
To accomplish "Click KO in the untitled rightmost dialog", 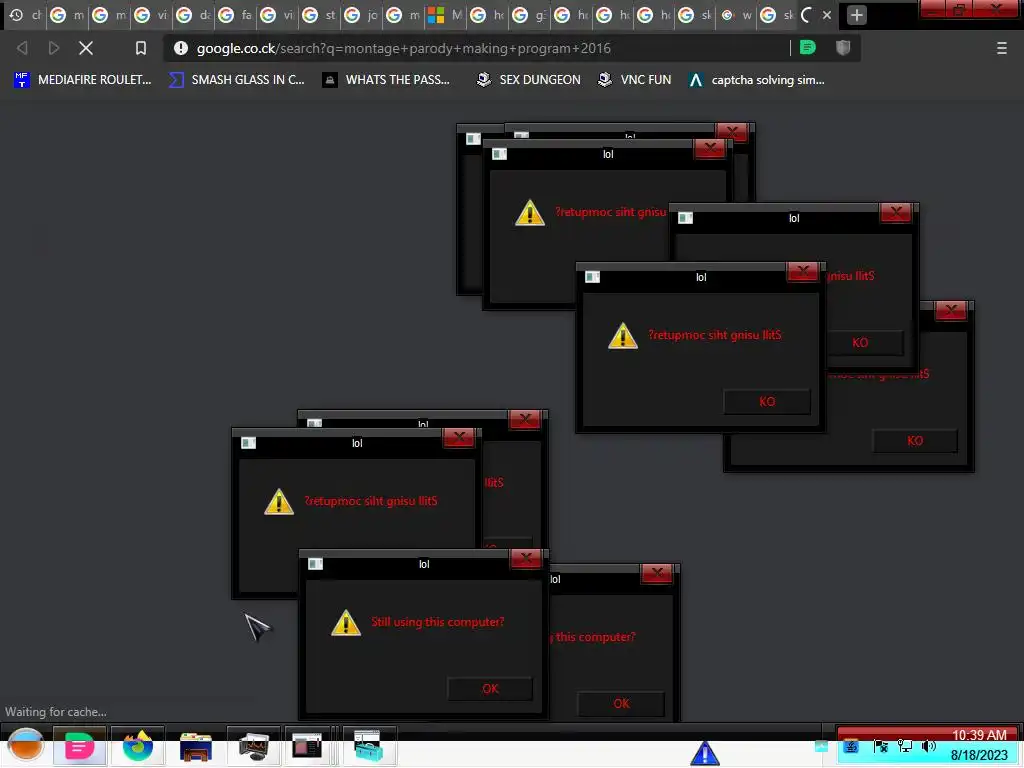I will tap(915, 441).
